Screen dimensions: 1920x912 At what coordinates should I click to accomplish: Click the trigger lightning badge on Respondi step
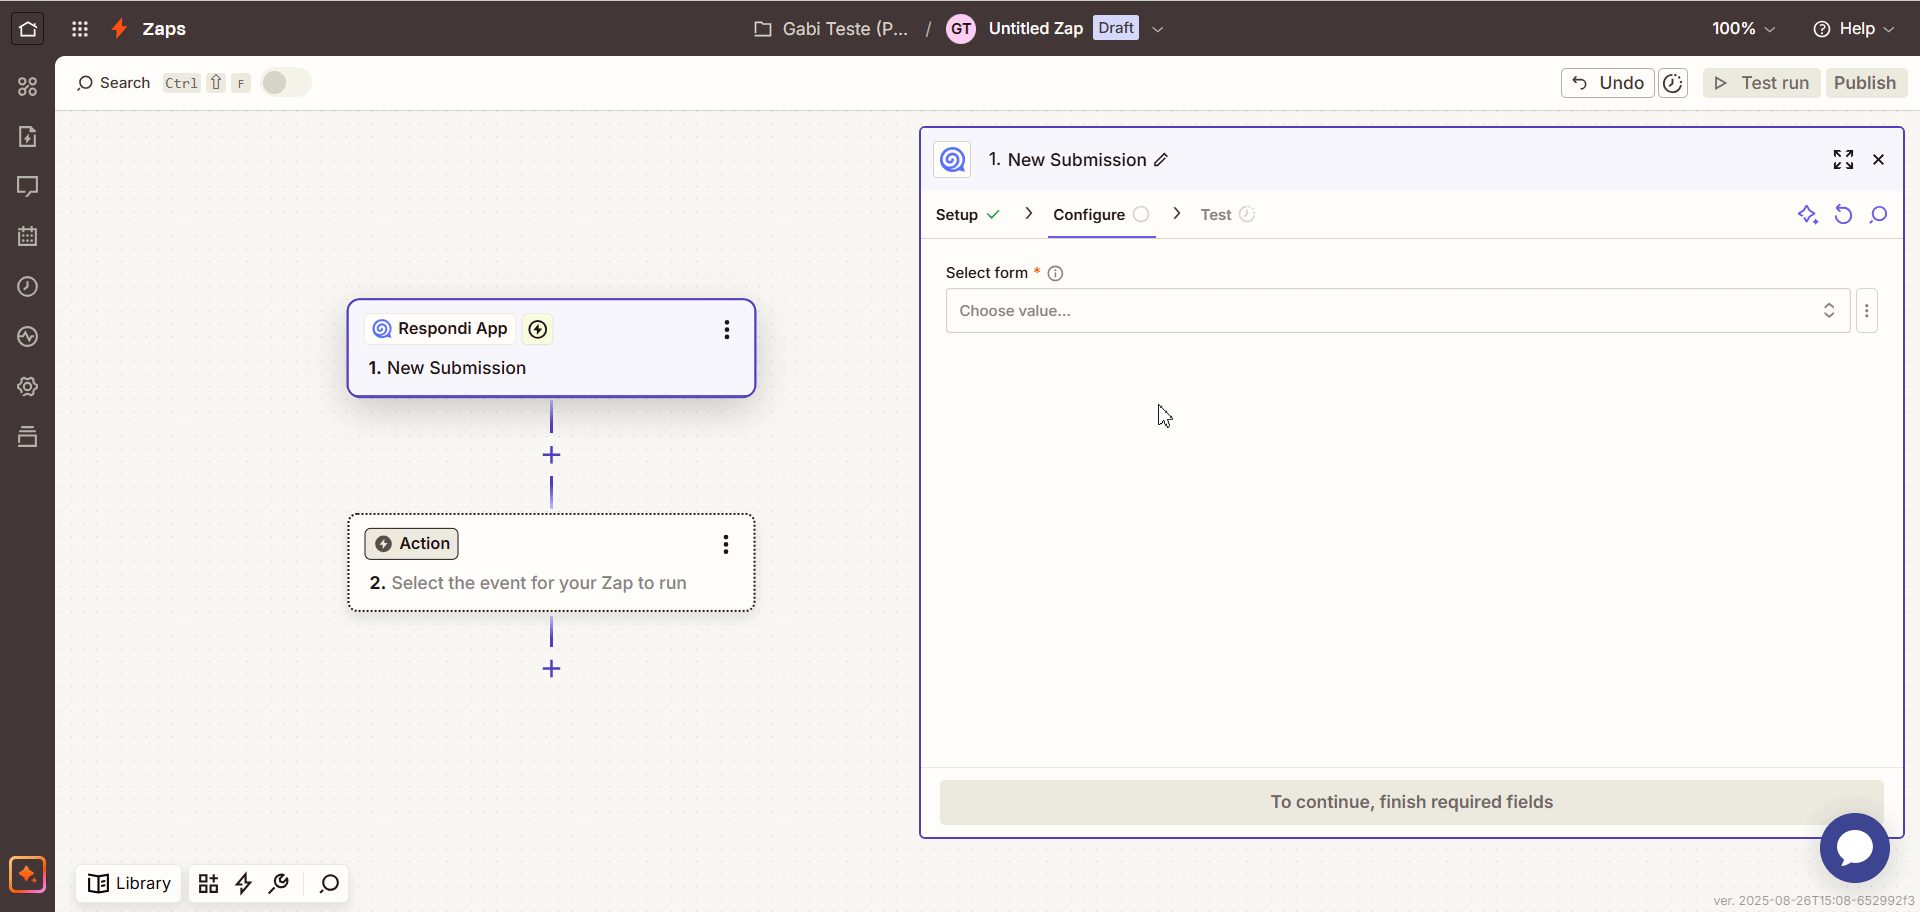(538, 329)
